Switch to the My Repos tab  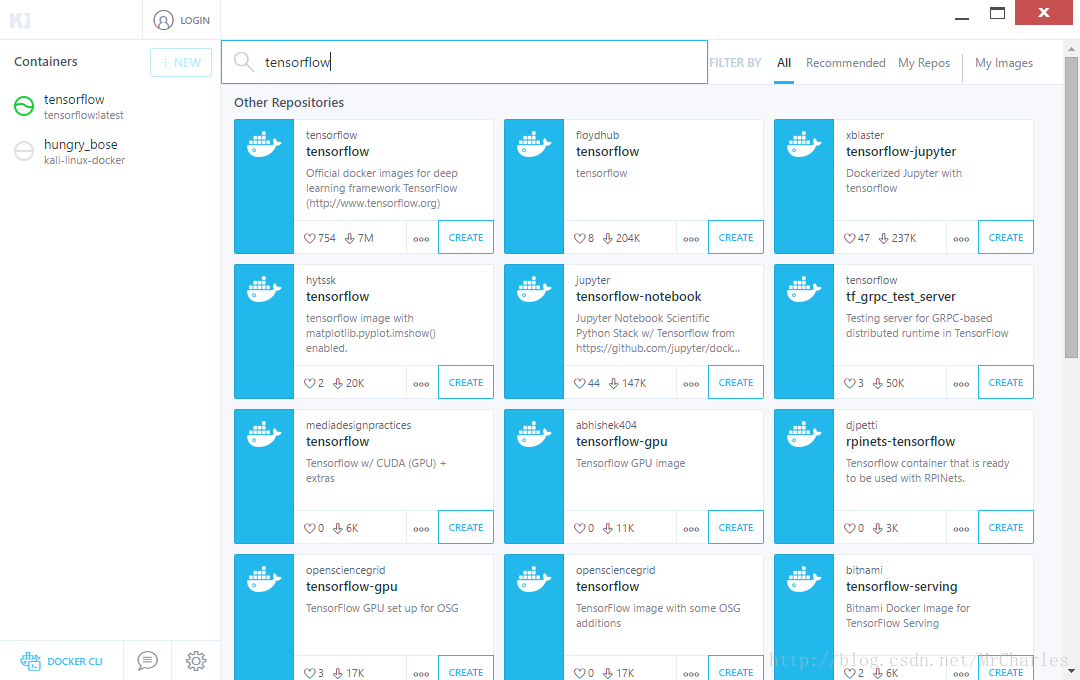tap(924, 63)
